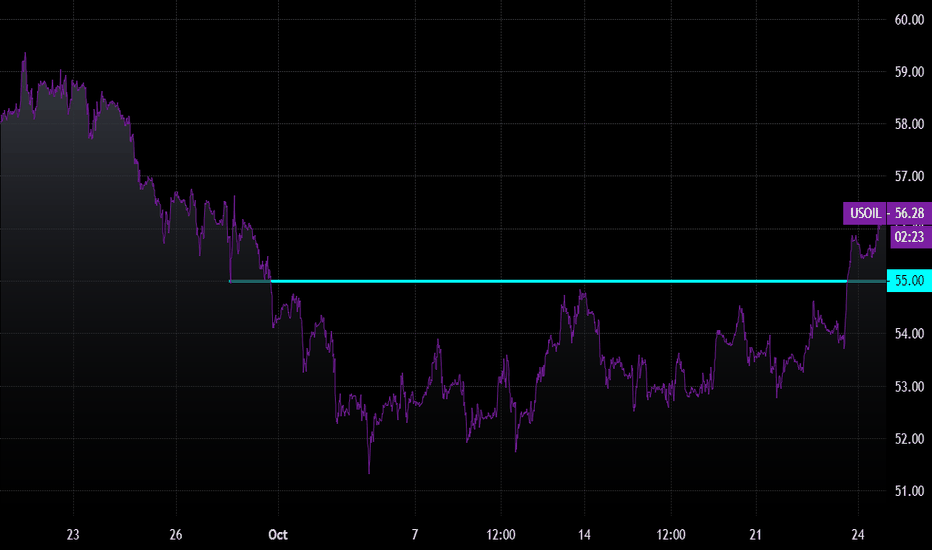Click the 52.00 price axis label
The height and width of the screenshot is (550, 932).
[x=909, y=439]
